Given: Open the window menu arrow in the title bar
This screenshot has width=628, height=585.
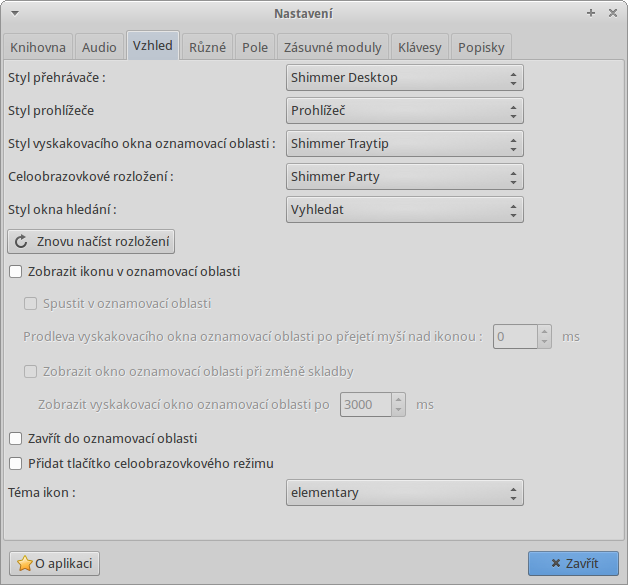Looking at the screenshot, I should [x=15, y=13].
